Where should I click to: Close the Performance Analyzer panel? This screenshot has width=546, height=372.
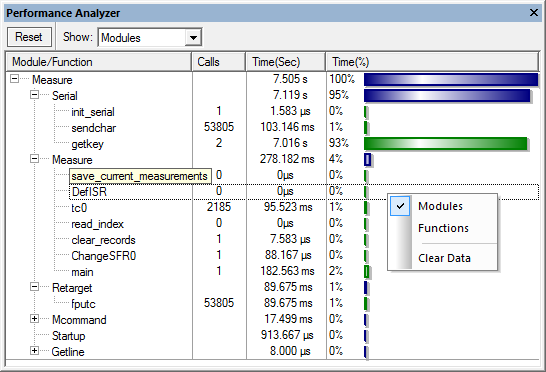coord(533,13)
